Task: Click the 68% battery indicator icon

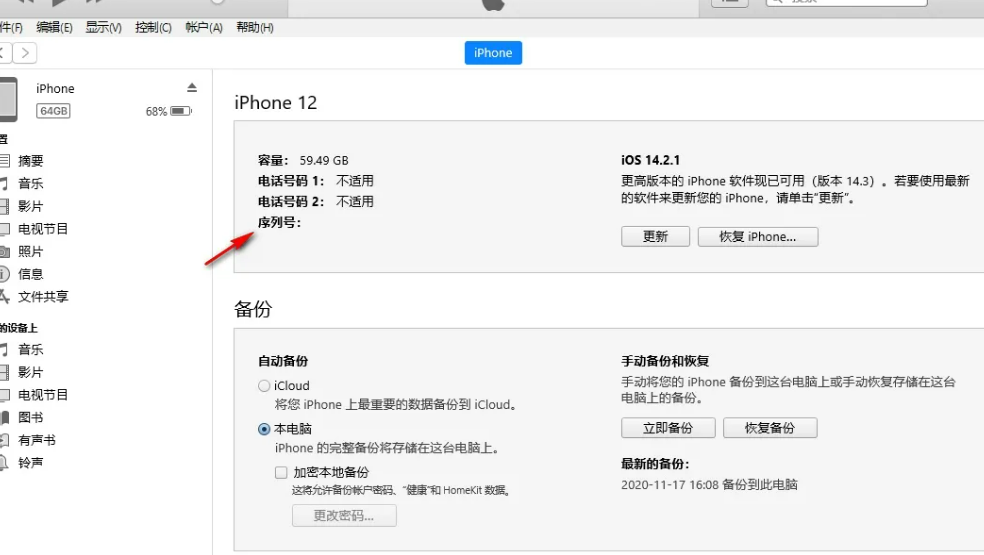Action: pyautogui.click(x=181, y=111)
